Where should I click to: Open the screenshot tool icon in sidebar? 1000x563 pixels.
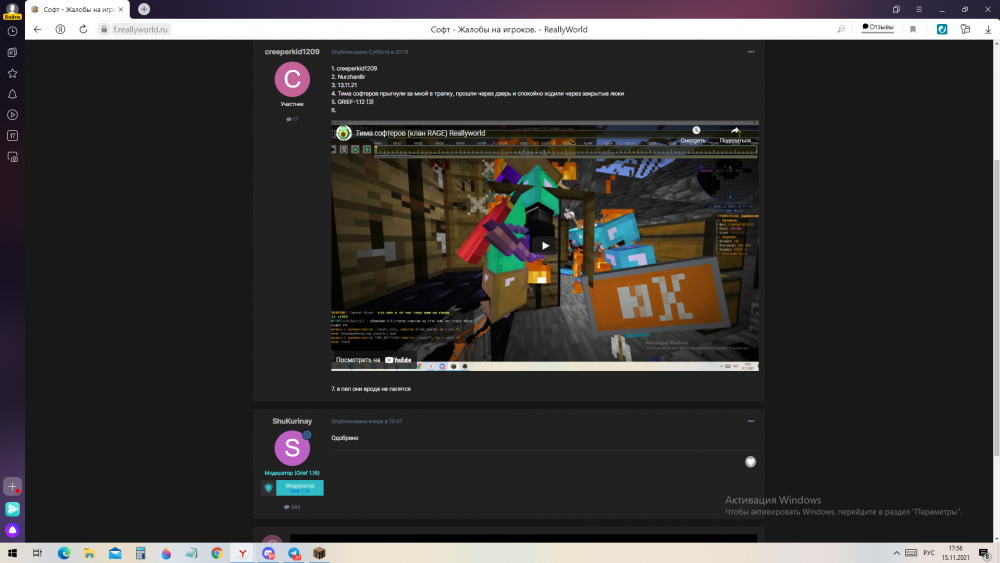(x=12, y=157)
